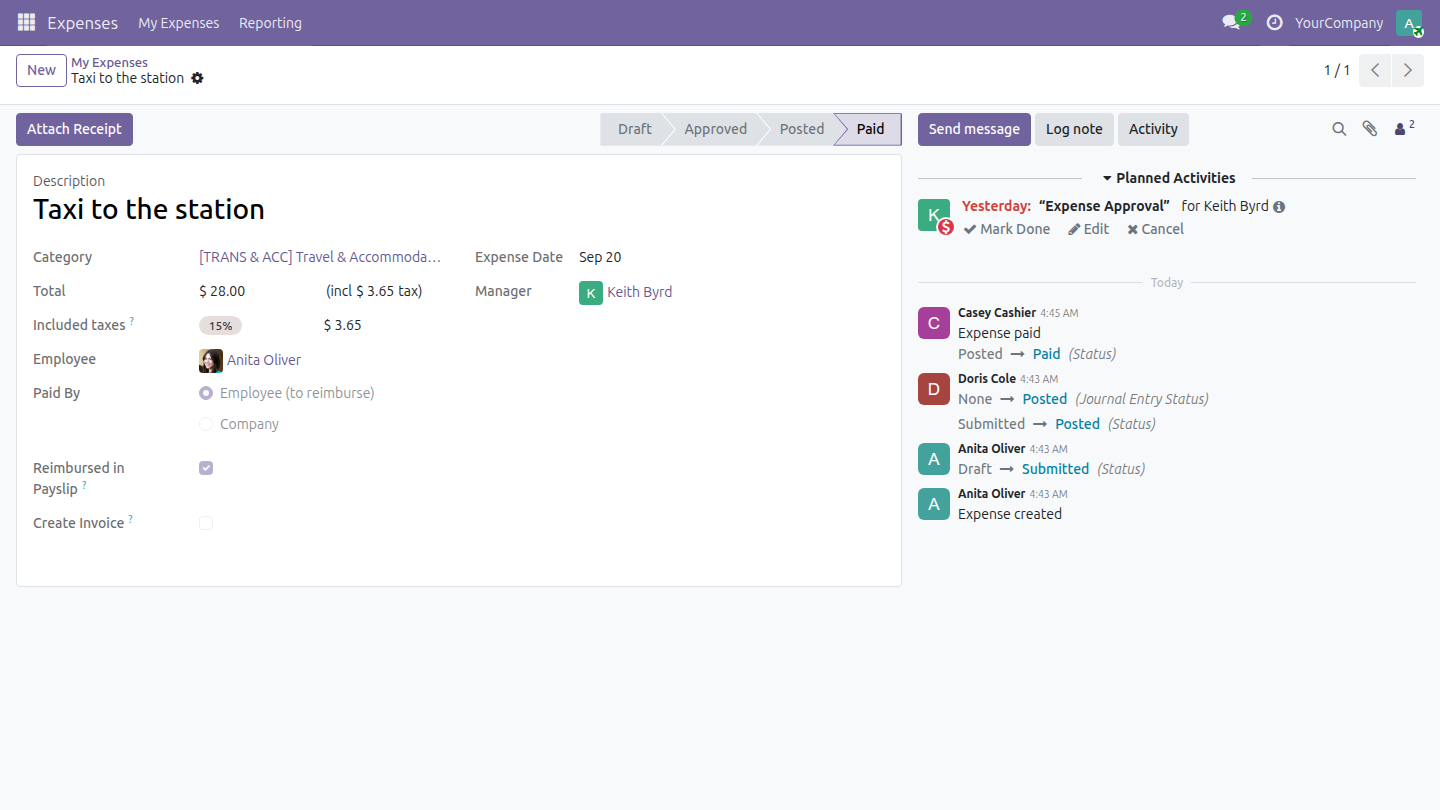1440x810 pixels.
Task: Click Keith Byrd's manager avatar
Action: point(590,292)
